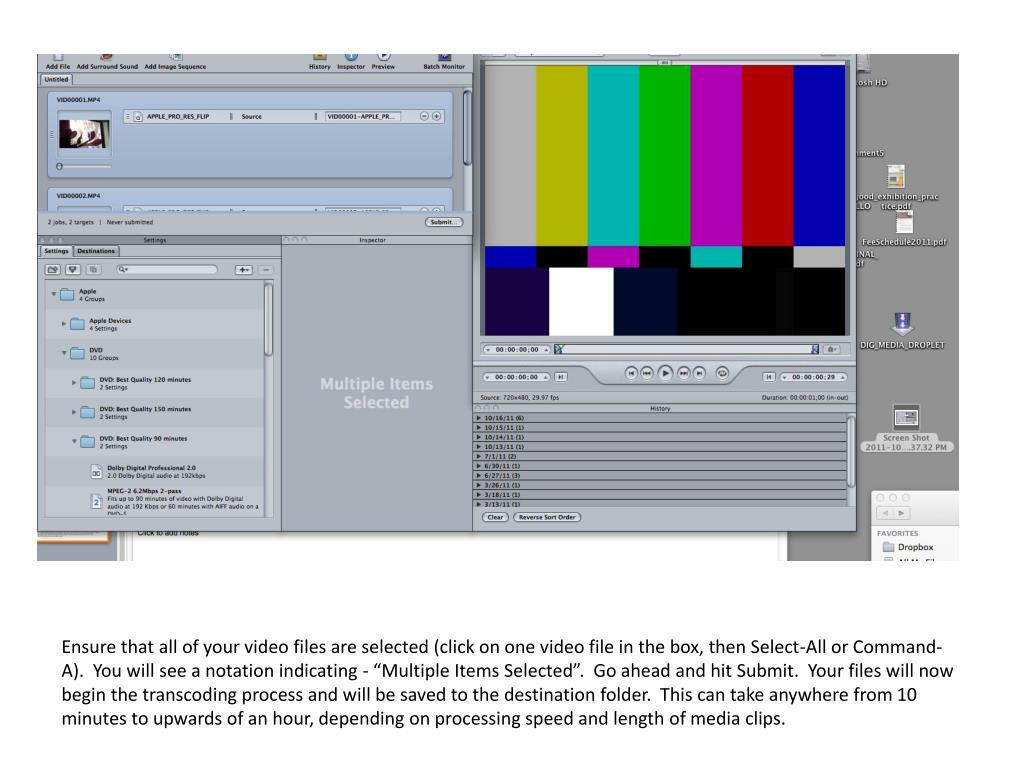
Task: Click the duplicate selected setting icon
Action: 93,270
